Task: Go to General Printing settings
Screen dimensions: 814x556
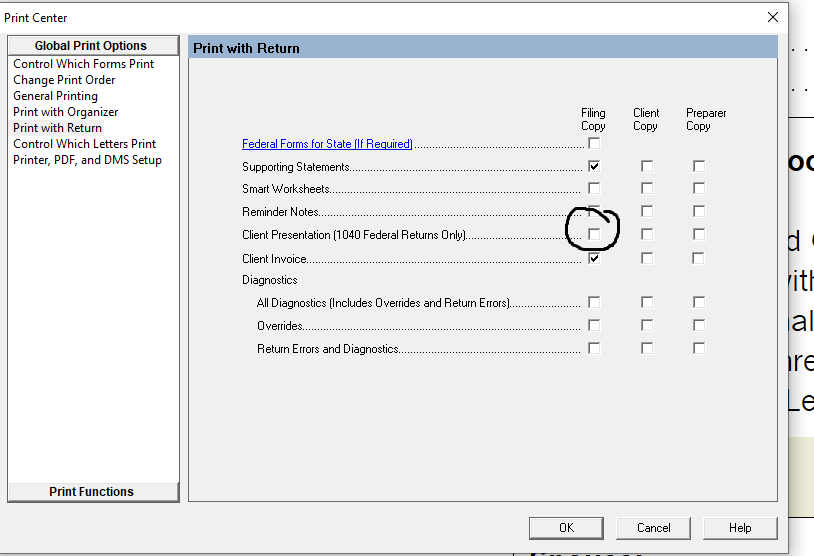Action: tap(56, 96)
